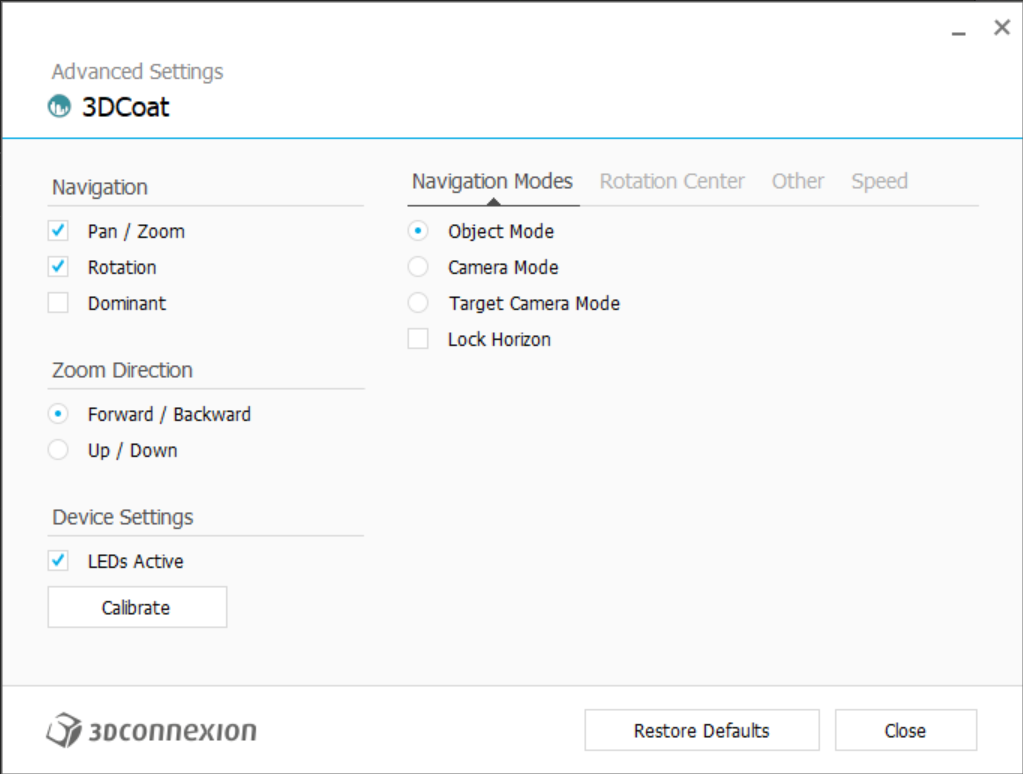Select the Navigation Modes tab
This screenshot has width=1023, height=774.
point(493,181)
